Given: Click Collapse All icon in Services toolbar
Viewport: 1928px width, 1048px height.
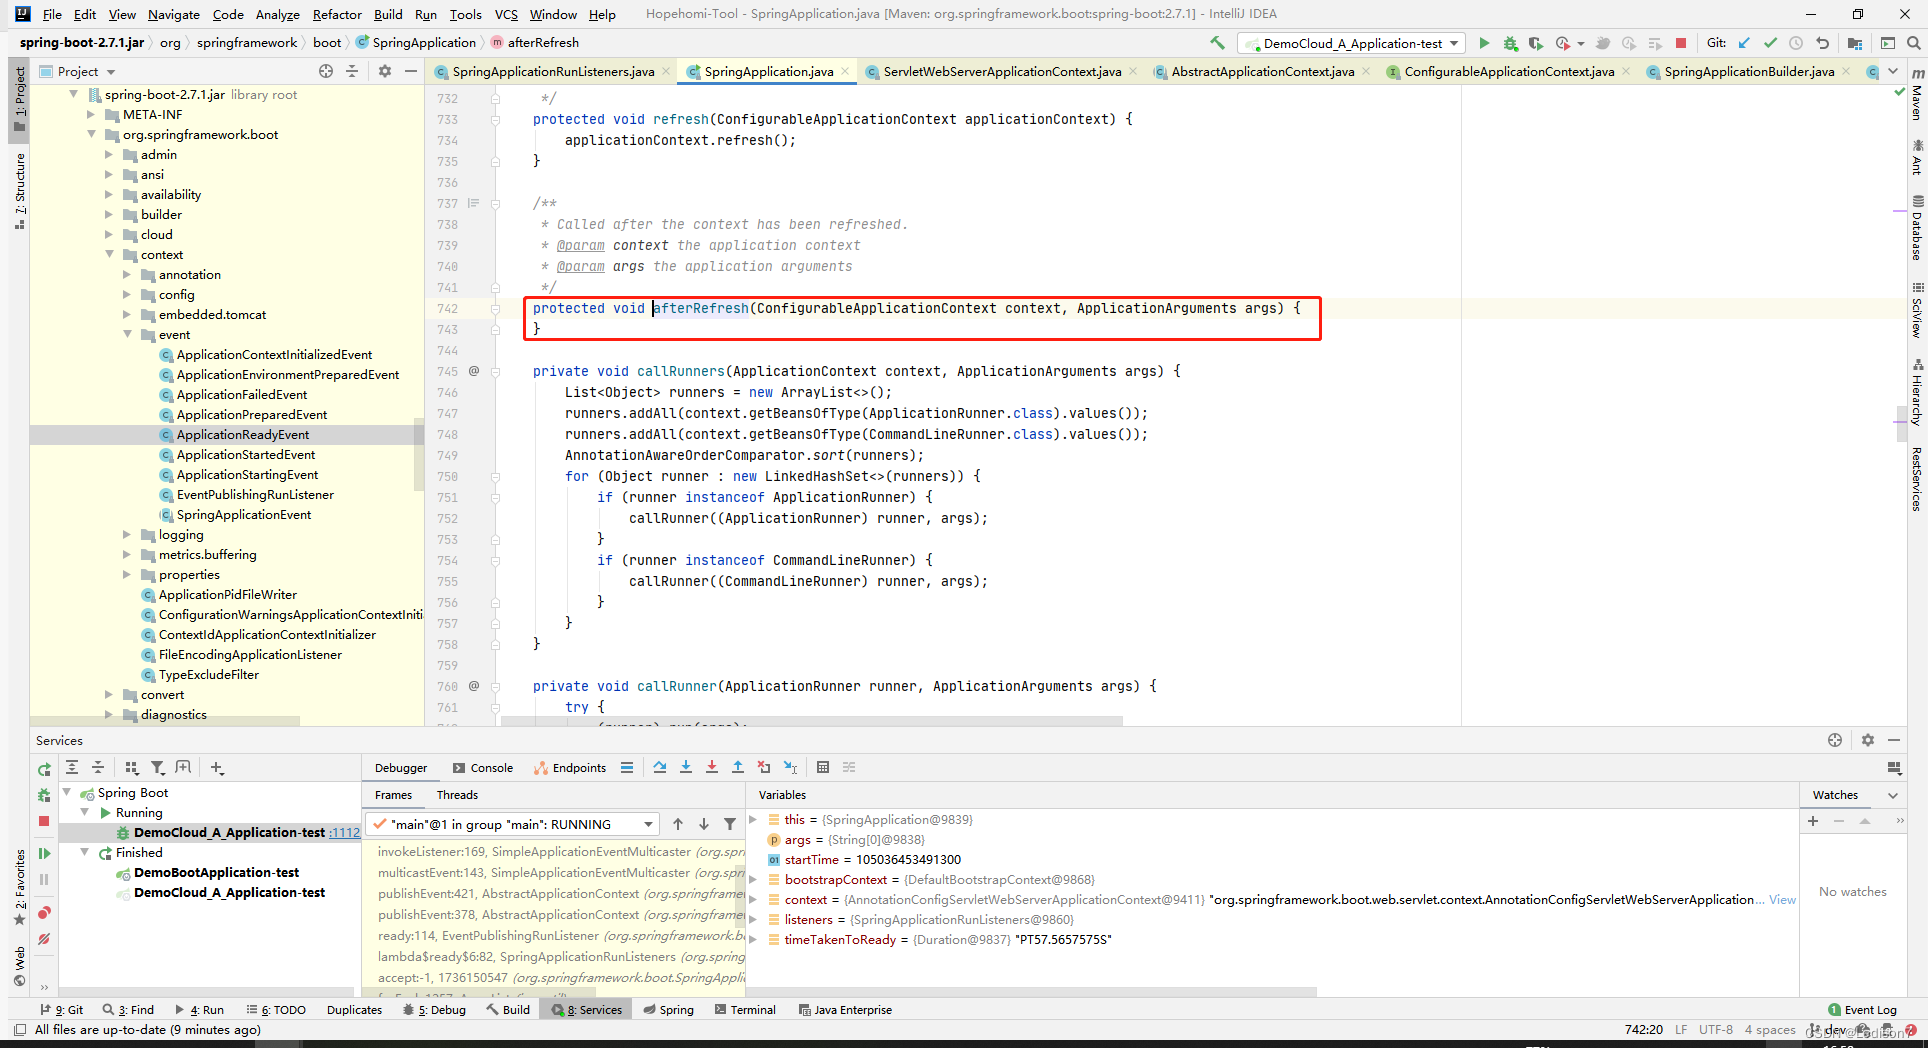Looking at the screenshot, I should 98,767.
